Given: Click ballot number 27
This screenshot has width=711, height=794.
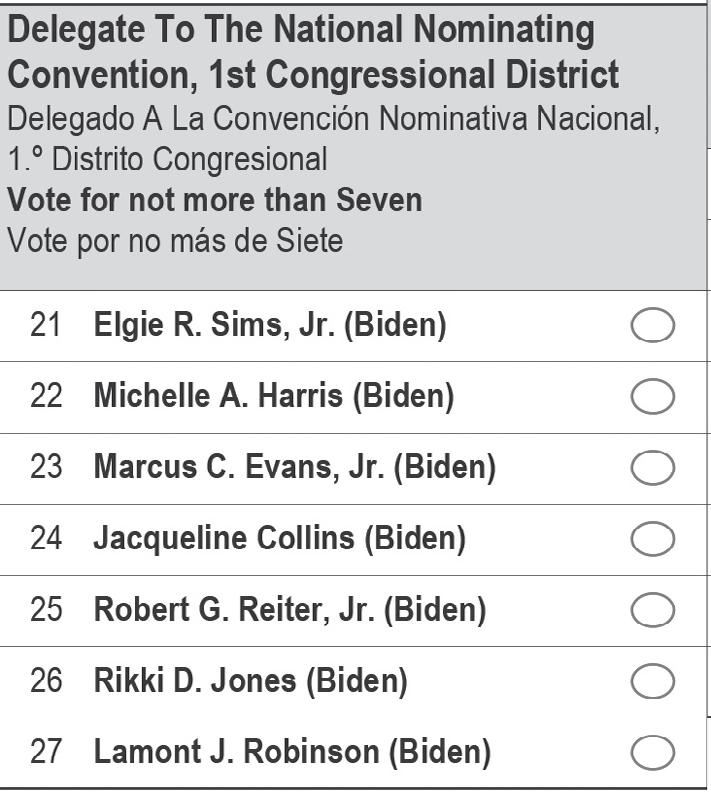Looking at the screenshot, I should [x=46, y=753].
